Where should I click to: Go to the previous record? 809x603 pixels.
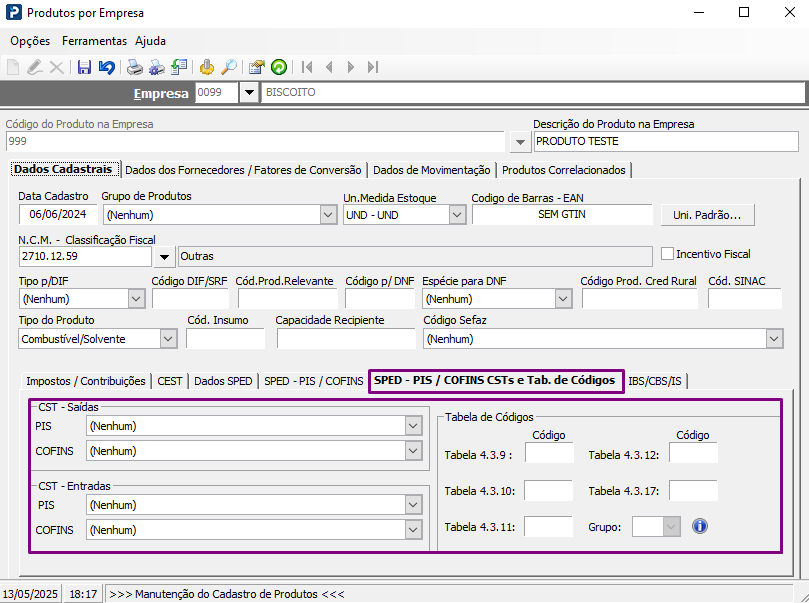click(329, 67)
